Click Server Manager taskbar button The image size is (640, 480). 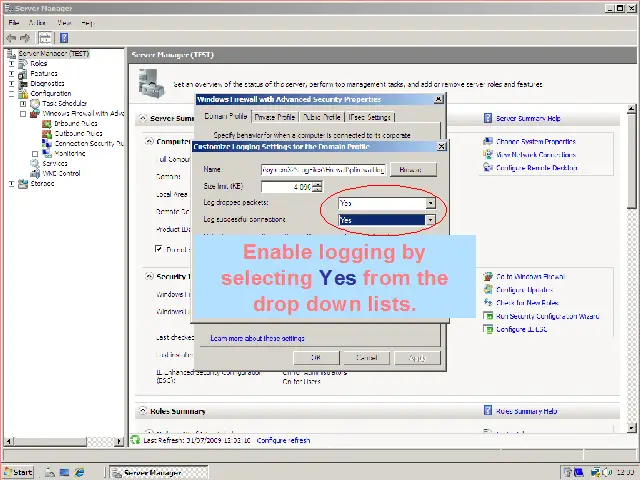(x=159, y=472)
